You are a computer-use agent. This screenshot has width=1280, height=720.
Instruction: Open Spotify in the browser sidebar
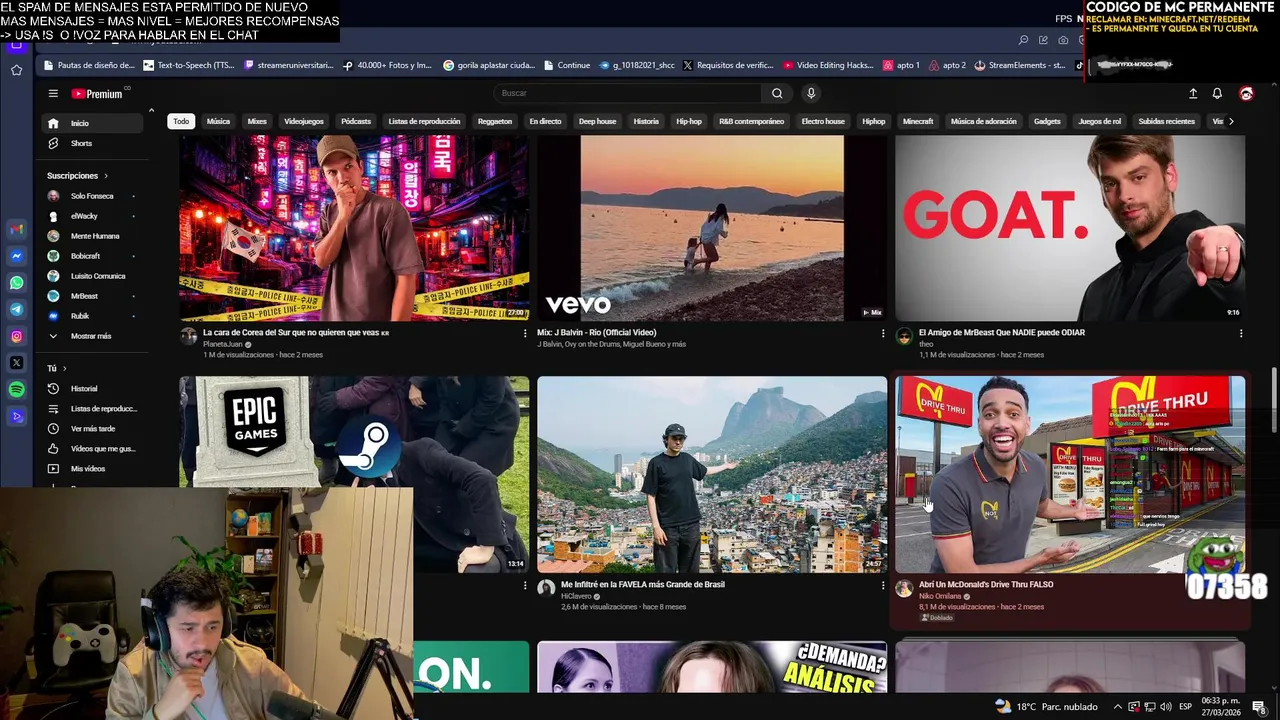(x=17, y=390)
